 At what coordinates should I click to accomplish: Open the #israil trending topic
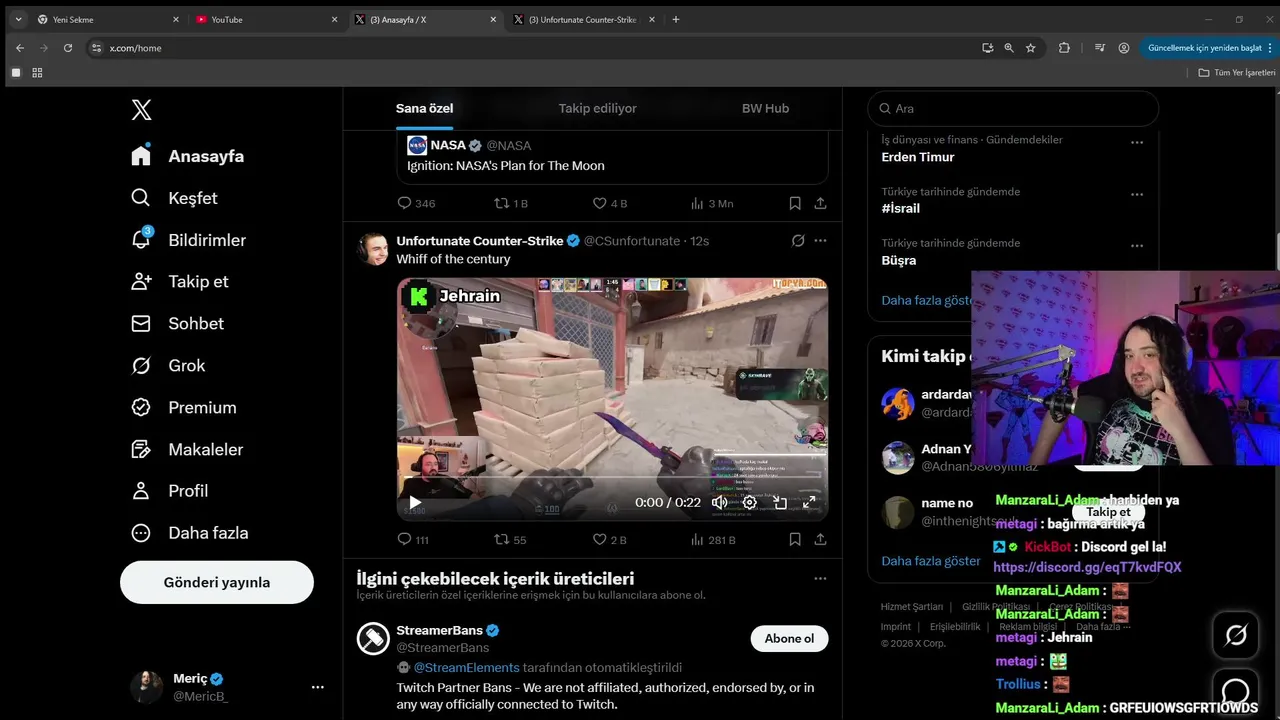[x=901, y=209]
